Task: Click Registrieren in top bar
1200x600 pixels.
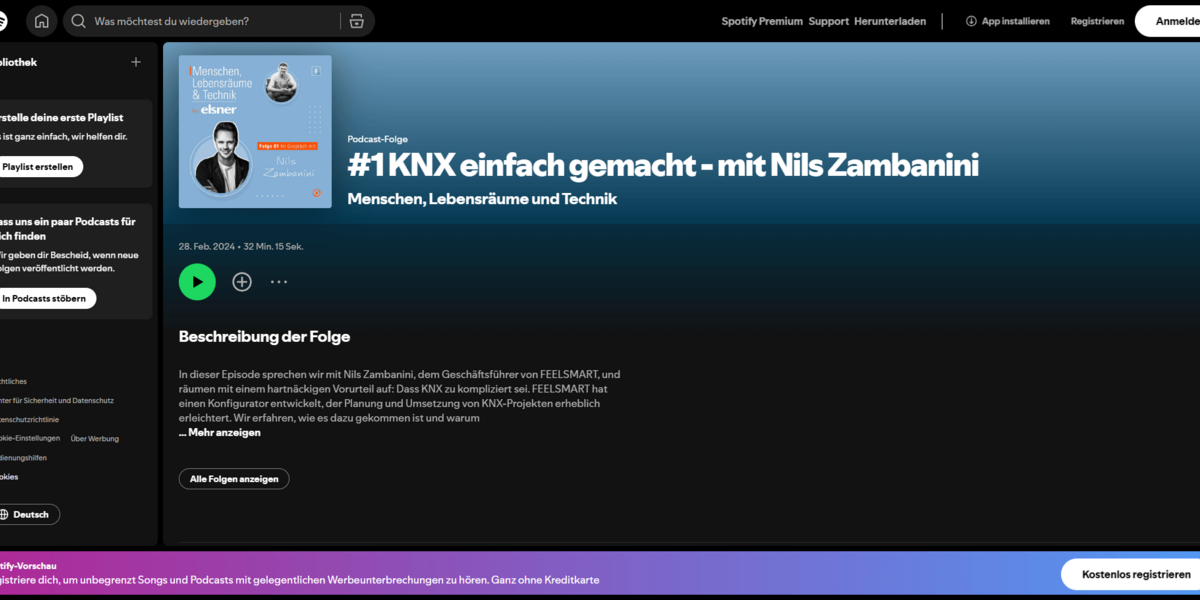Action: coord(1097,21)
